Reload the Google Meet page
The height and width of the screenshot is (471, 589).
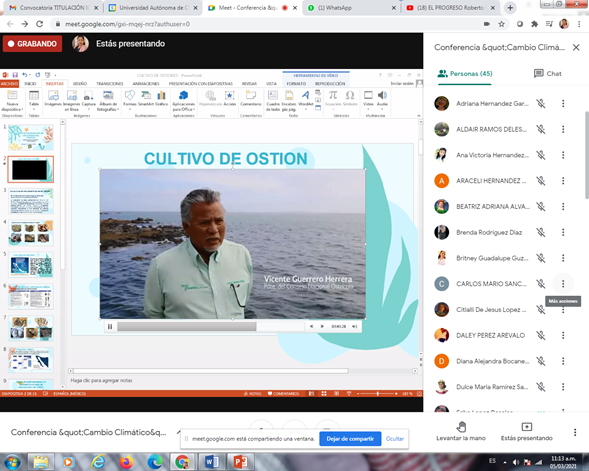click(x=39, y=24)
